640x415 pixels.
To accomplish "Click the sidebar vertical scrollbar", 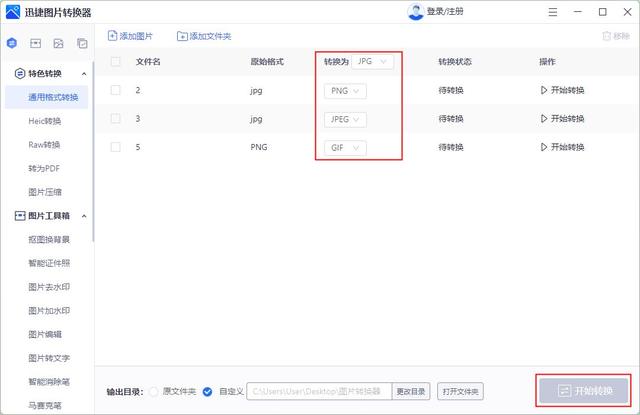I will pos(93,151).
